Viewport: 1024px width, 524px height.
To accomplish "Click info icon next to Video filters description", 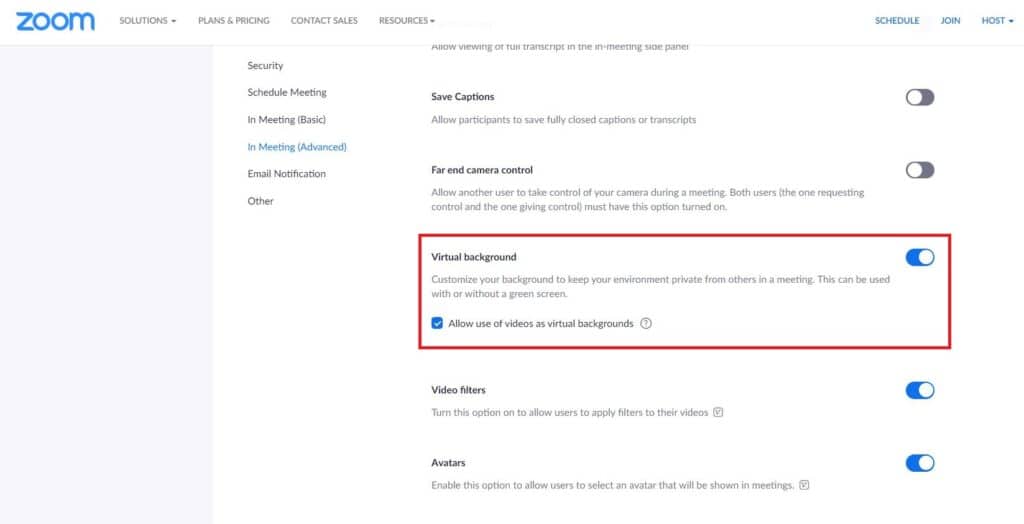I will click(x=718, y=412).
